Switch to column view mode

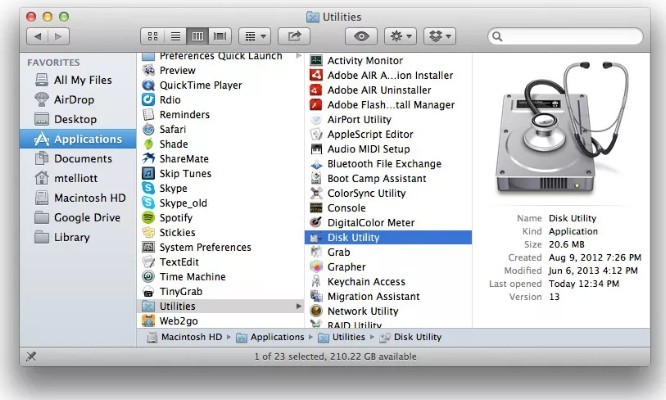tap(198, 37)
